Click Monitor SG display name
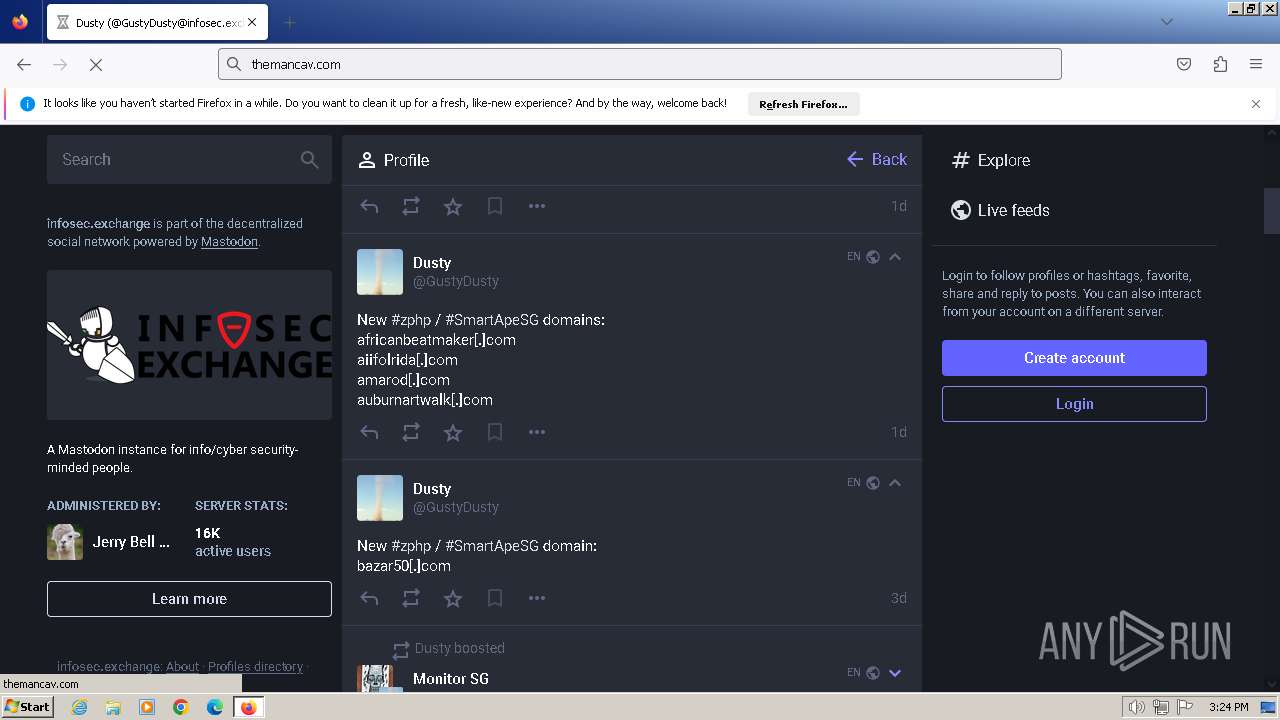Viewport: 1280px width, 720px height. click(451, 679)
